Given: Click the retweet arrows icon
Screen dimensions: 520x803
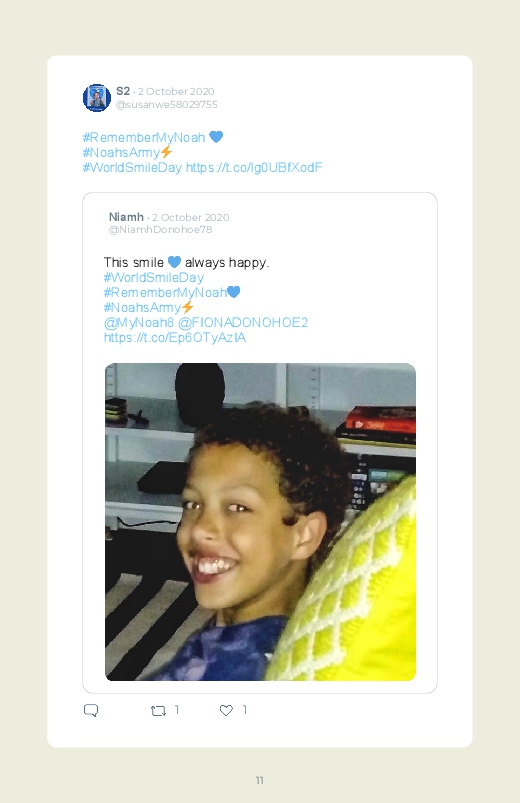Looking at the screenshot, I should click(158, 710).
